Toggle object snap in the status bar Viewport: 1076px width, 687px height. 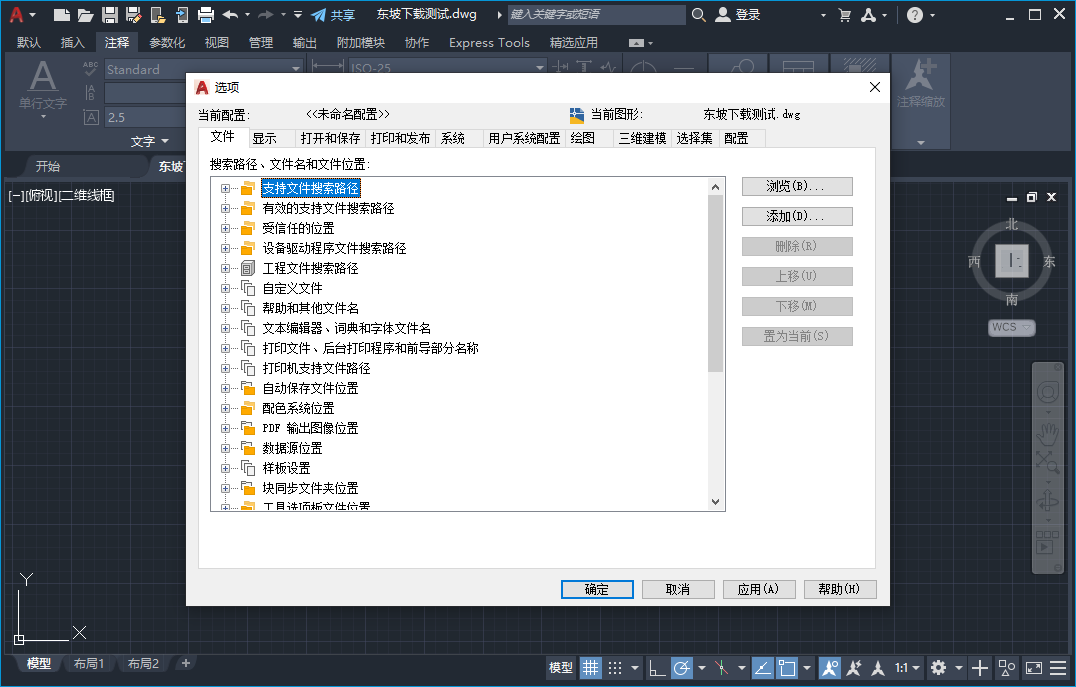[x=788, y=667]
